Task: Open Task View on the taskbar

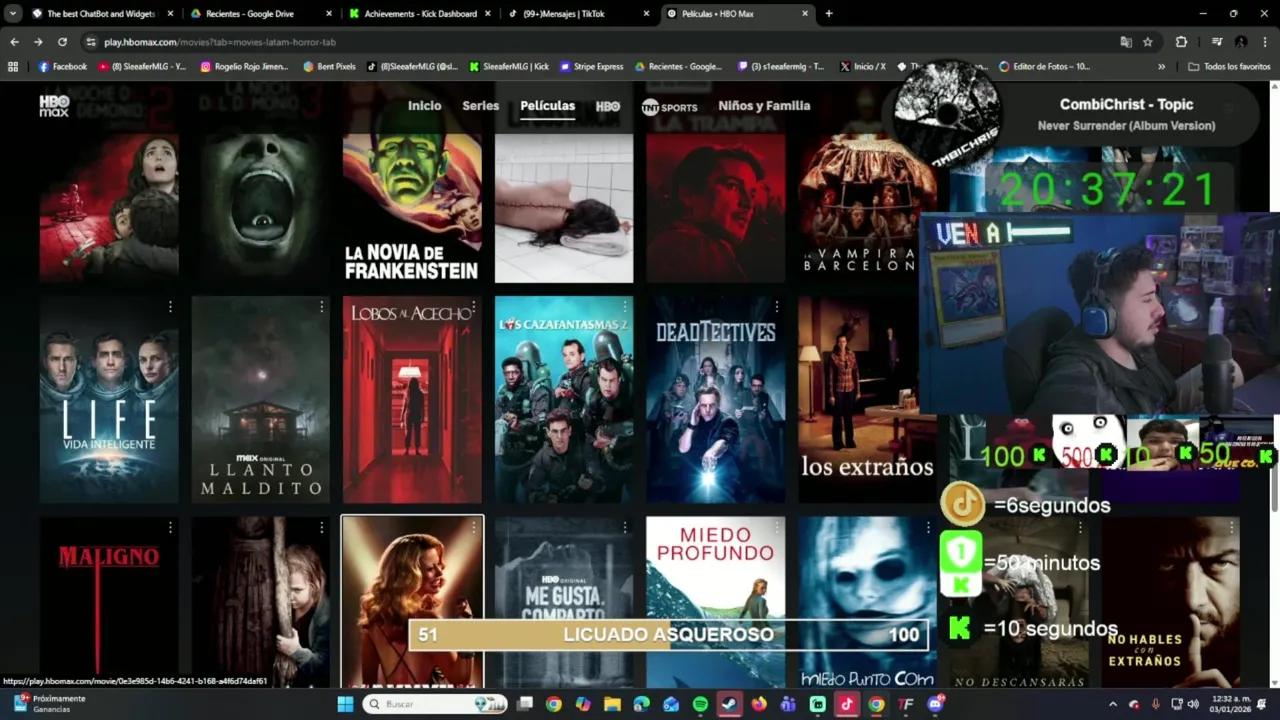Action: click(524, 704)
